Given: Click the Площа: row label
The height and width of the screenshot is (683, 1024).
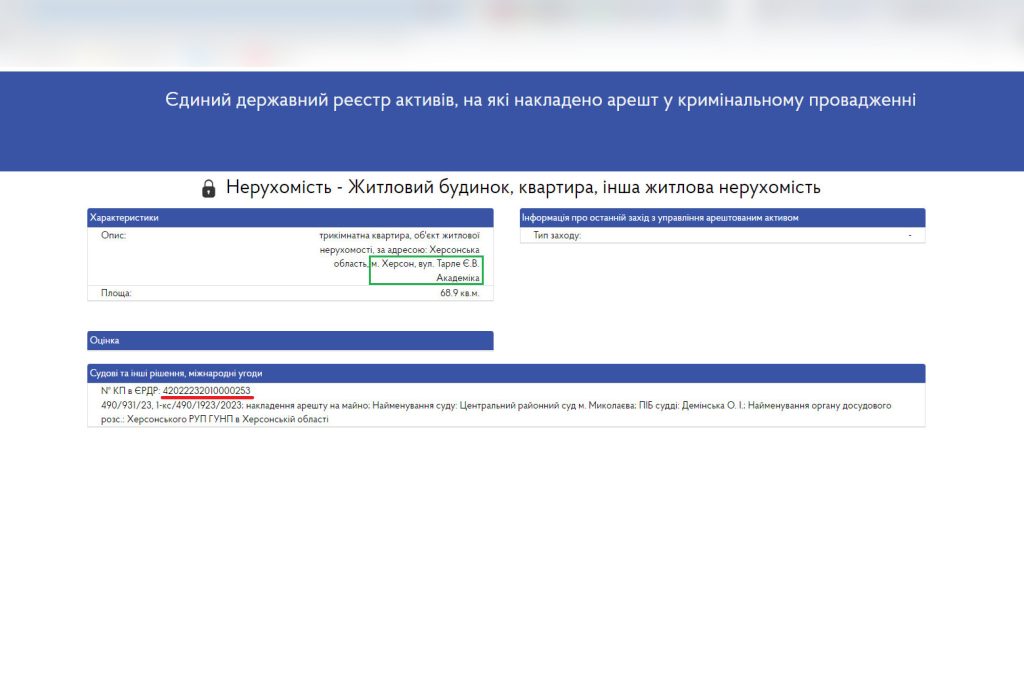Looking at the screenshot, I should pos(116,294).
